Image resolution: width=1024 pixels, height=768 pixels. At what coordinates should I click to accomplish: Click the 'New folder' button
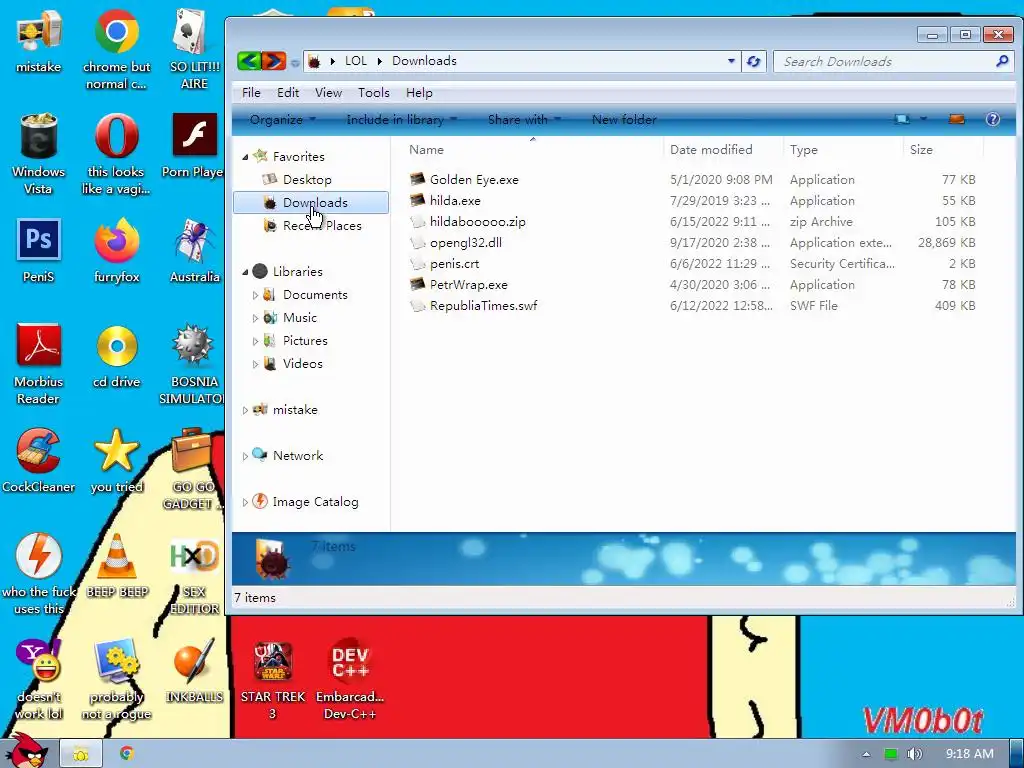tap(624, 120)
